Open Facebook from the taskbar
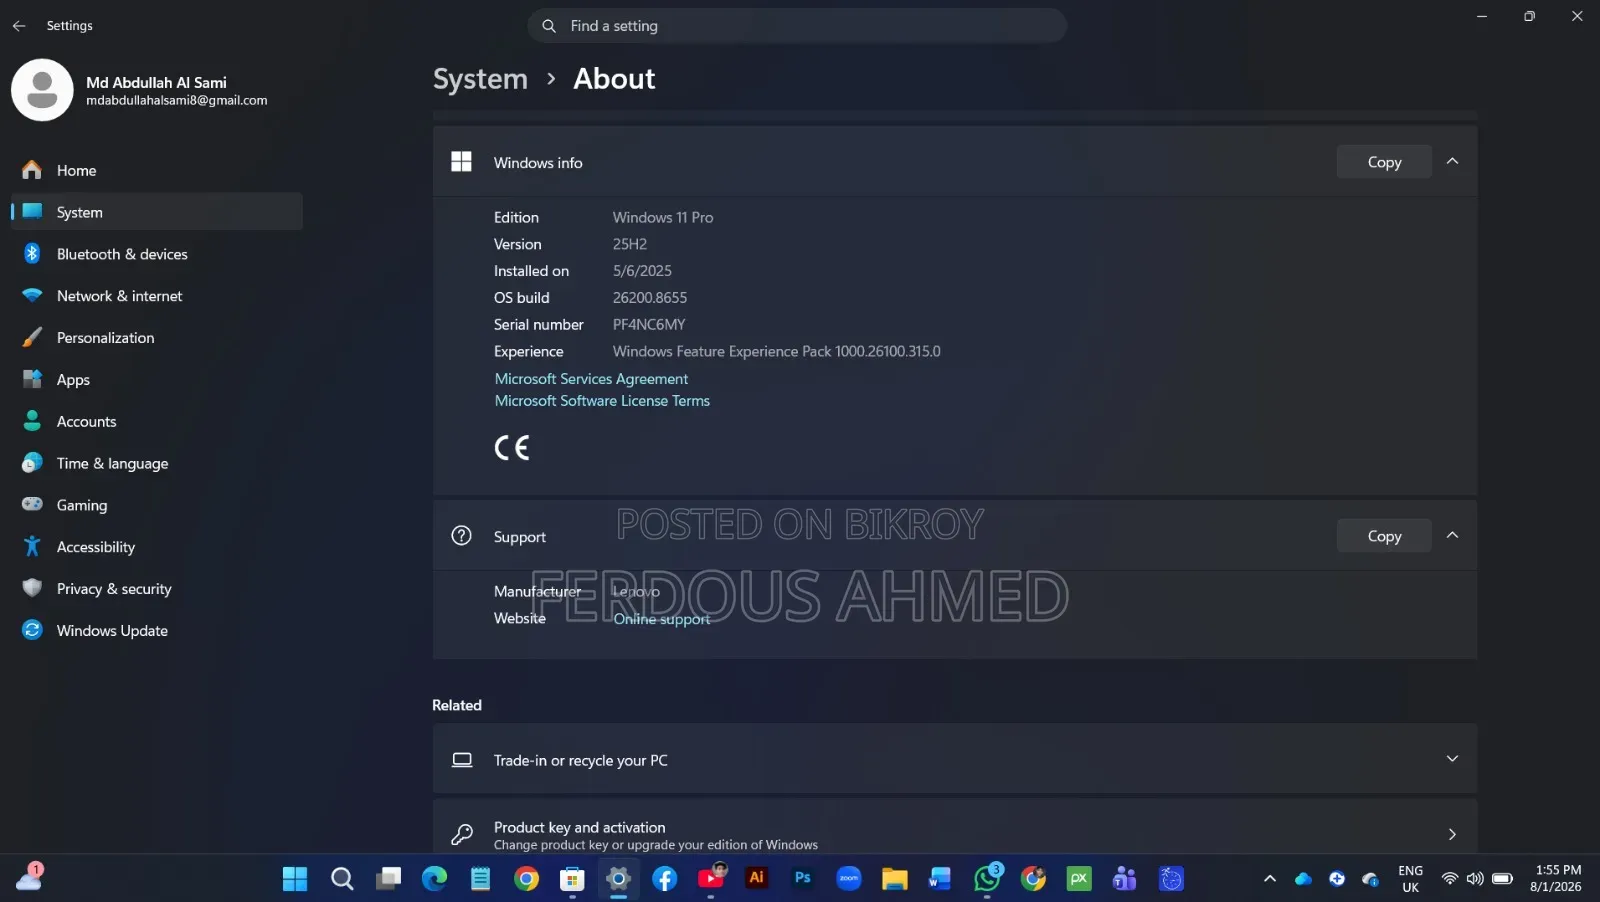 [x=664, y=879]
